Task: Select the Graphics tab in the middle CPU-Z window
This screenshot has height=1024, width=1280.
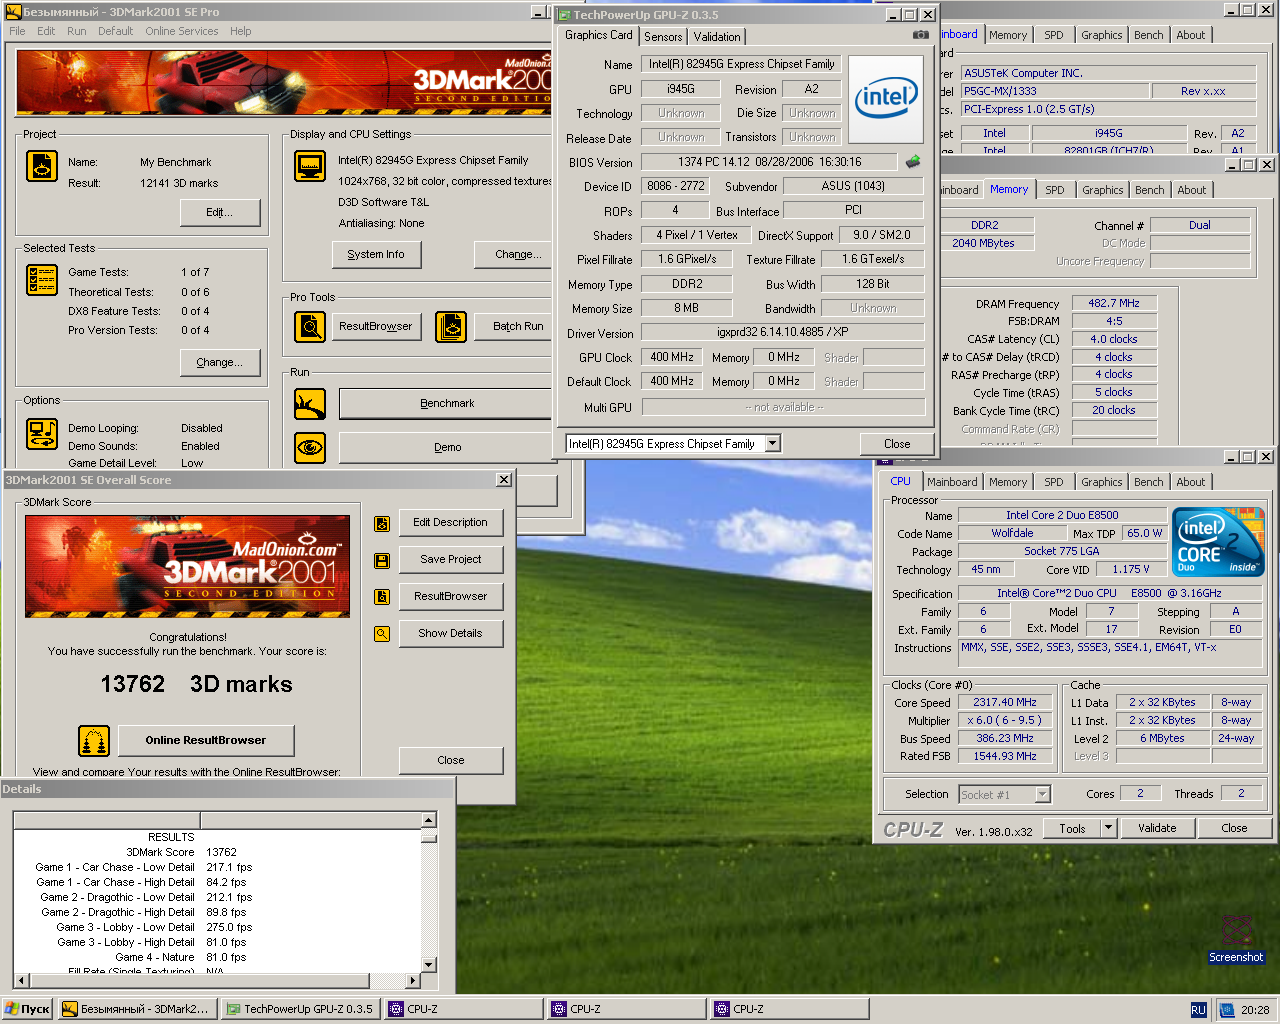Action: 1102,190
